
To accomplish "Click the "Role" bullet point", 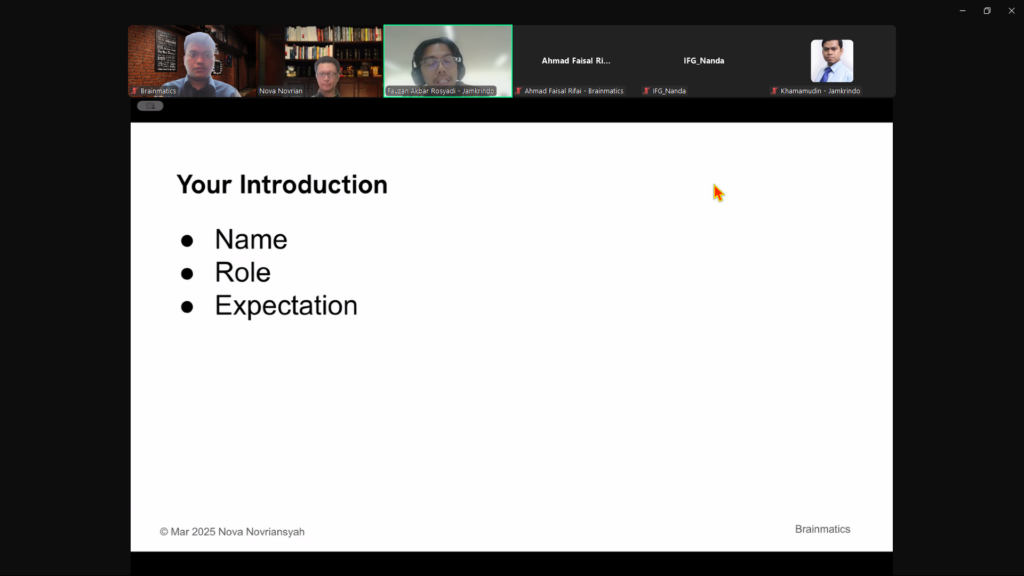I will point(242,273).
